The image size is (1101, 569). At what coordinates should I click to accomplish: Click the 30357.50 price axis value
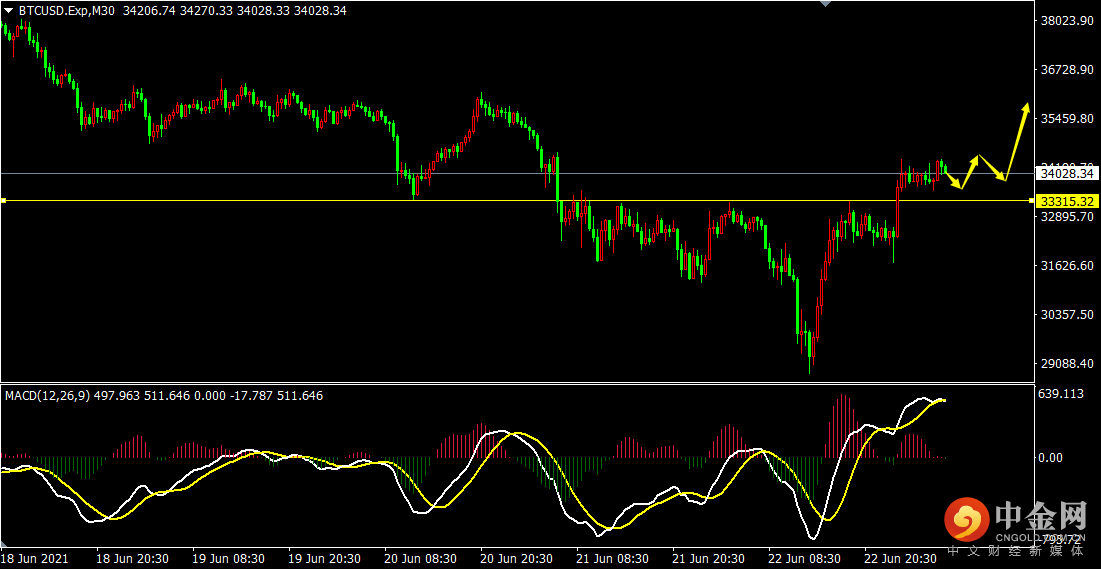click(x=1067, y=315)
